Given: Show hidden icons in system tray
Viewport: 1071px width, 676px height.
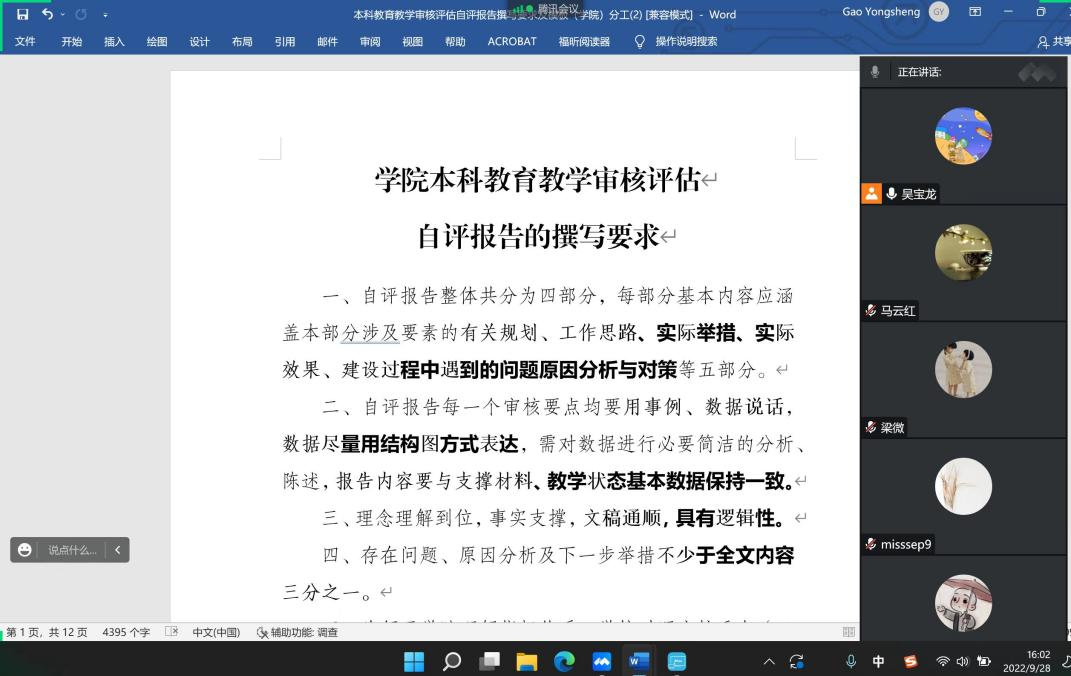Looking at the screenshot, I should (769, 661).
